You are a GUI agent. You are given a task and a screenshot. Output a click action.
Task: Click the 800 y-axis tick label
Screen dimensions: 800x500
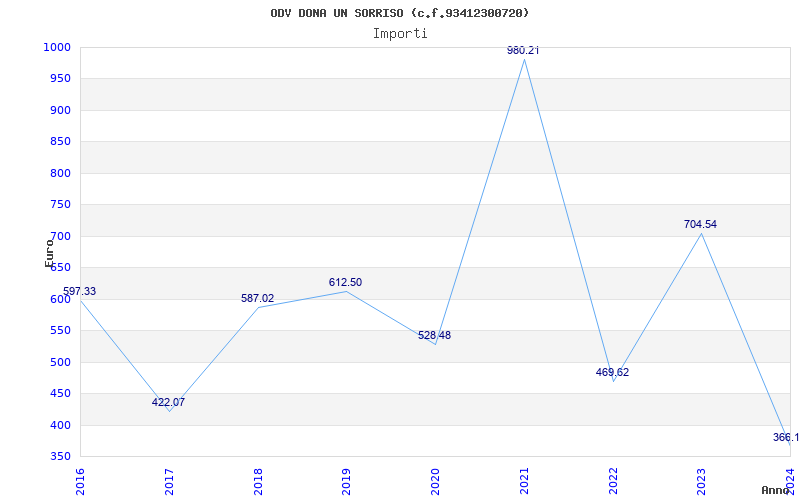click(x=60, y=173)
